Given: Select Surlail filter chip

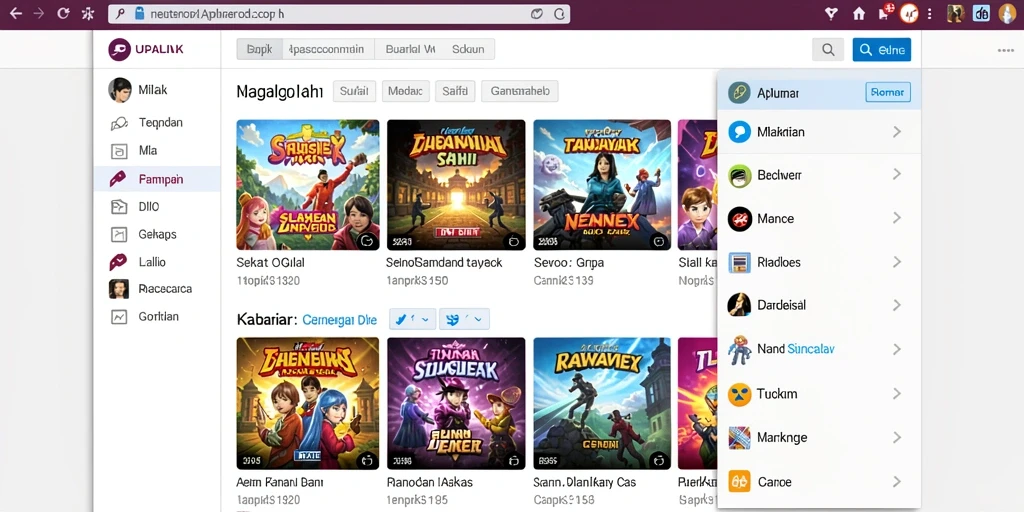Looking at the screenshot, I should click(x=355, y=91).
